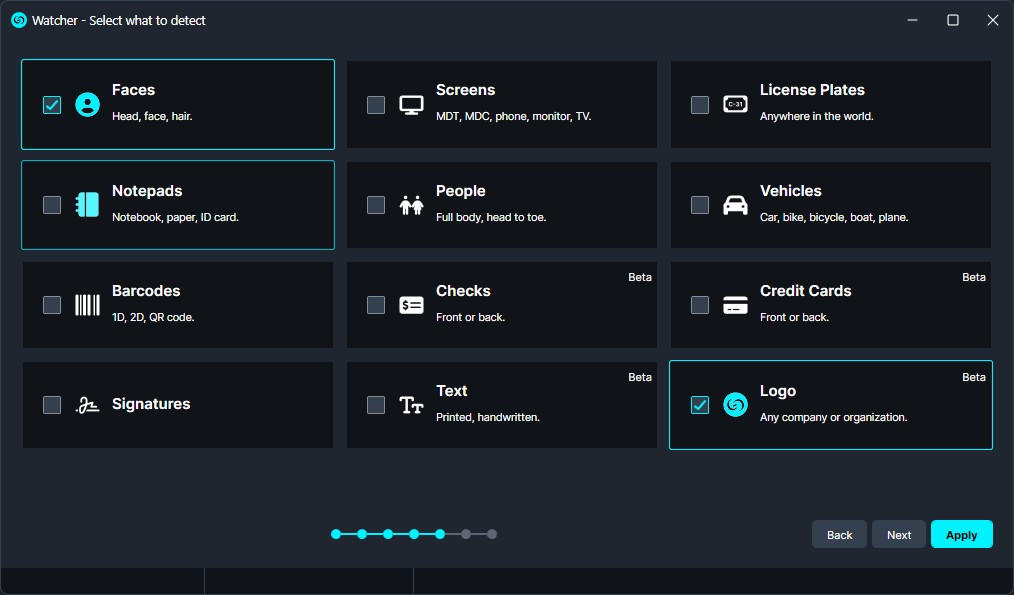
Task: Tick the People checkbox
Action: tap(376, 205)
